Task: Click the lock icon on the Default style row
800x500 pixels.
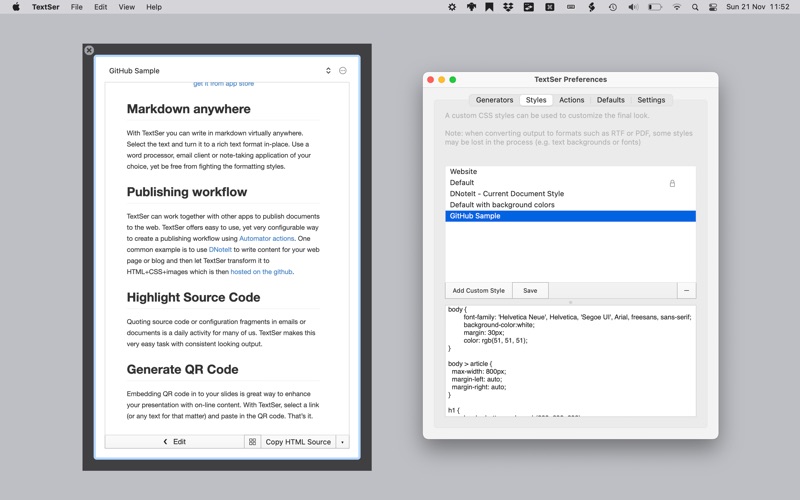Action: coord(672,183)
